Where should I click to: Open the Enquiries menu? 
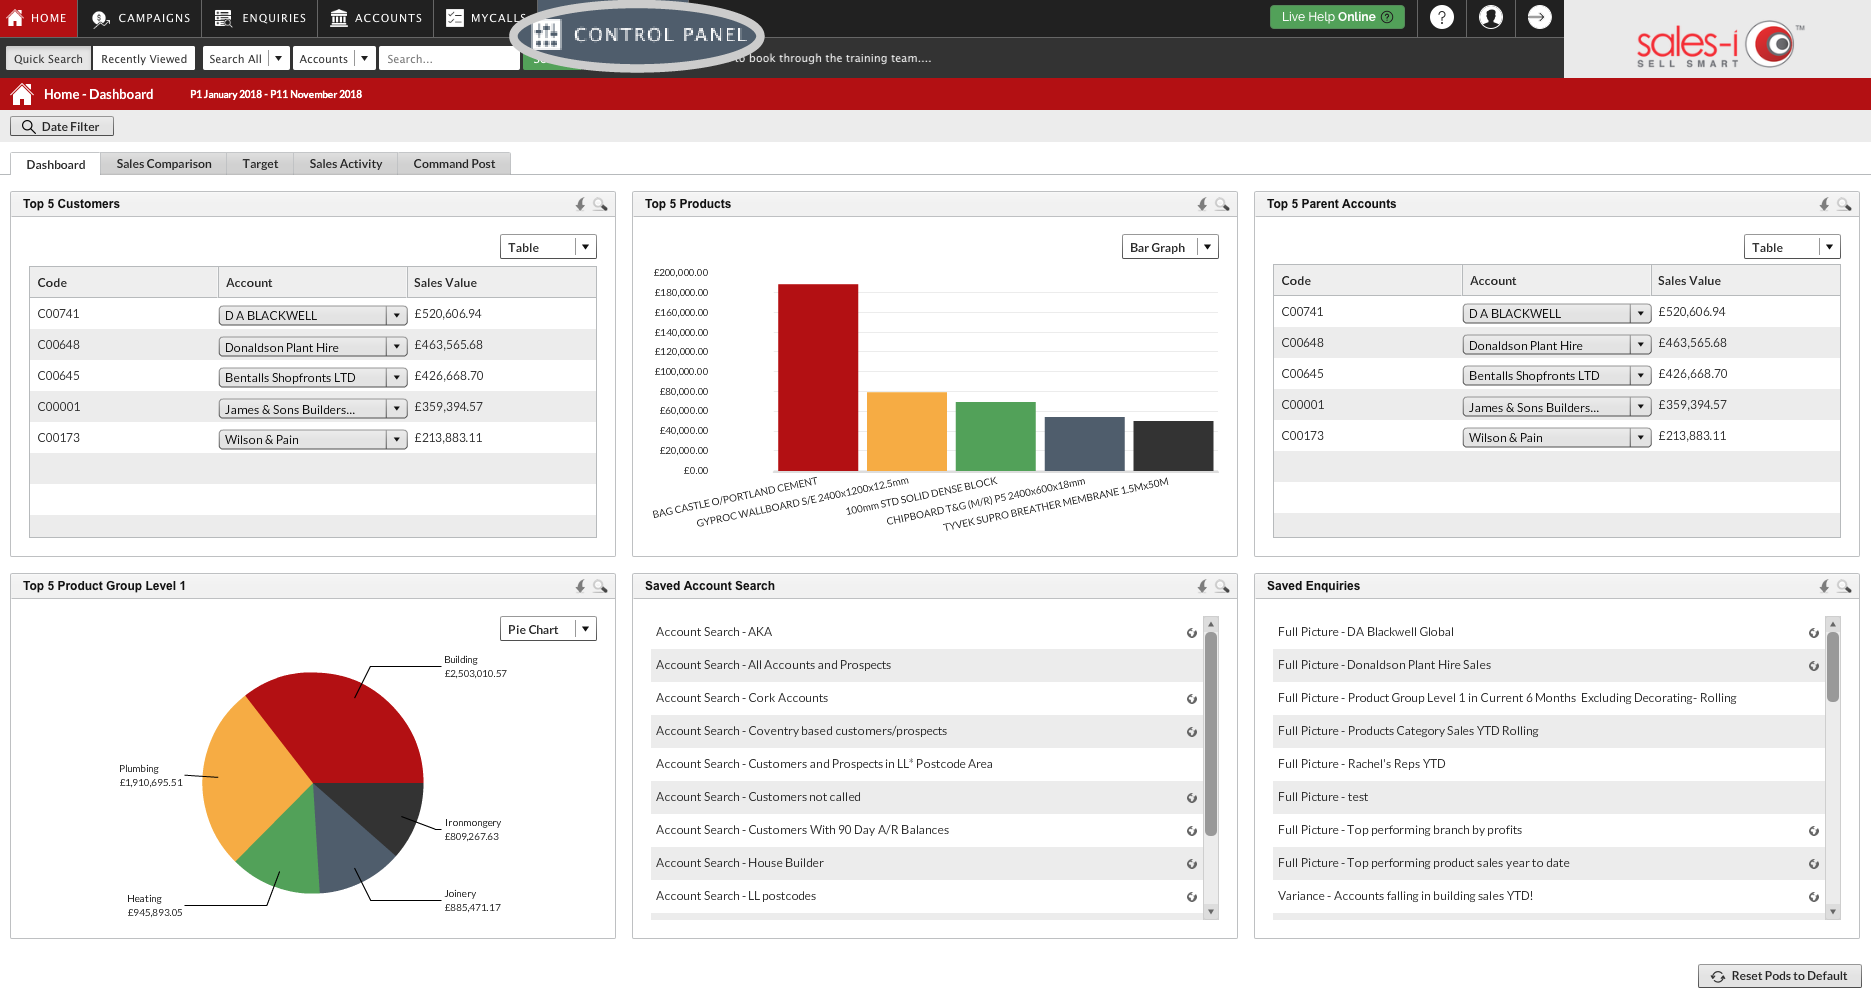tap(260, 18)
